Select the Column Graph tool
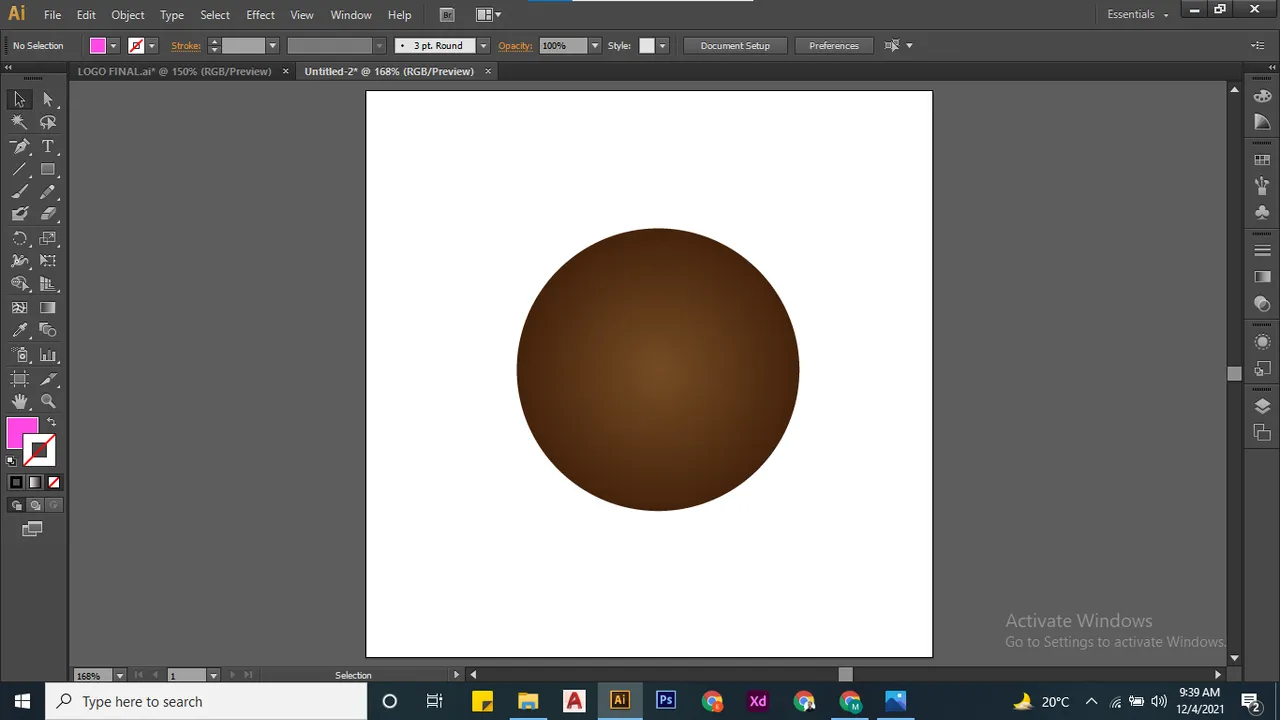 point(48,355)
